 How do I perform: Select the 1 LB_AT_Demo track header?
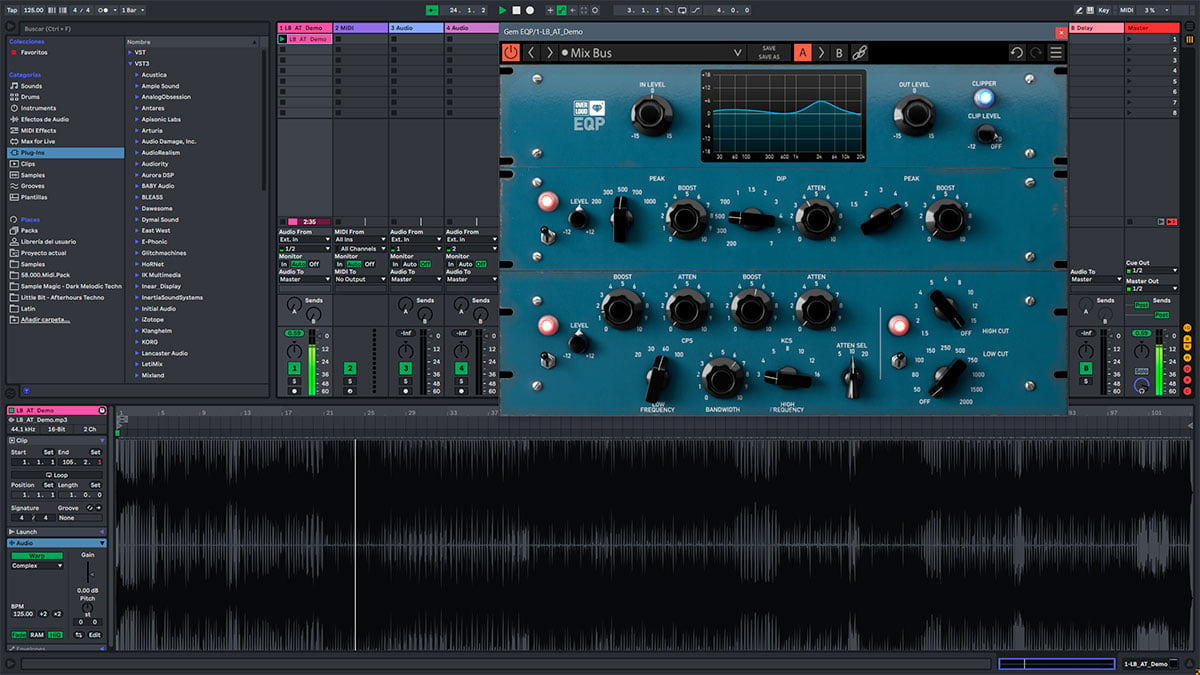pos(304,28)
